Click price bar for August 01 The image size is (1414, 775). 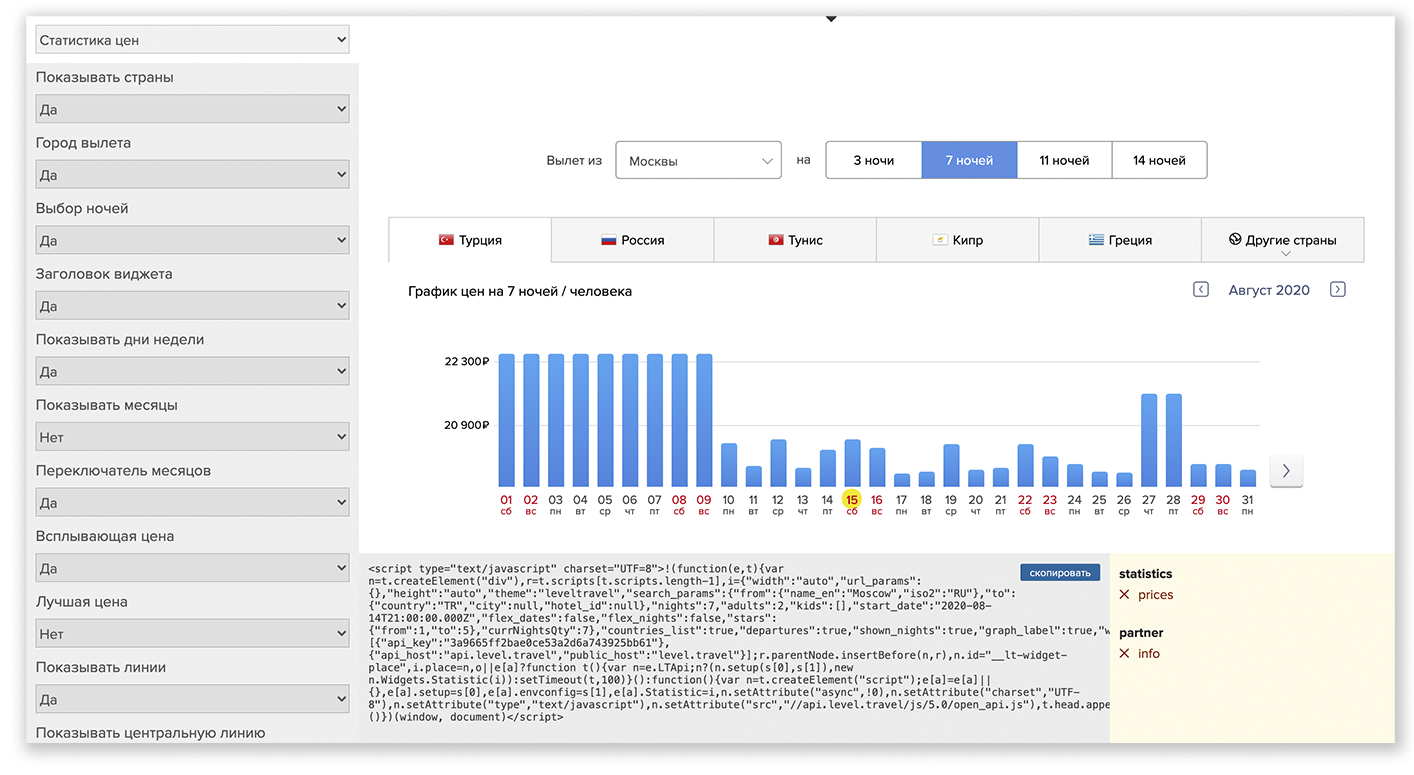[x=506, y=420]
